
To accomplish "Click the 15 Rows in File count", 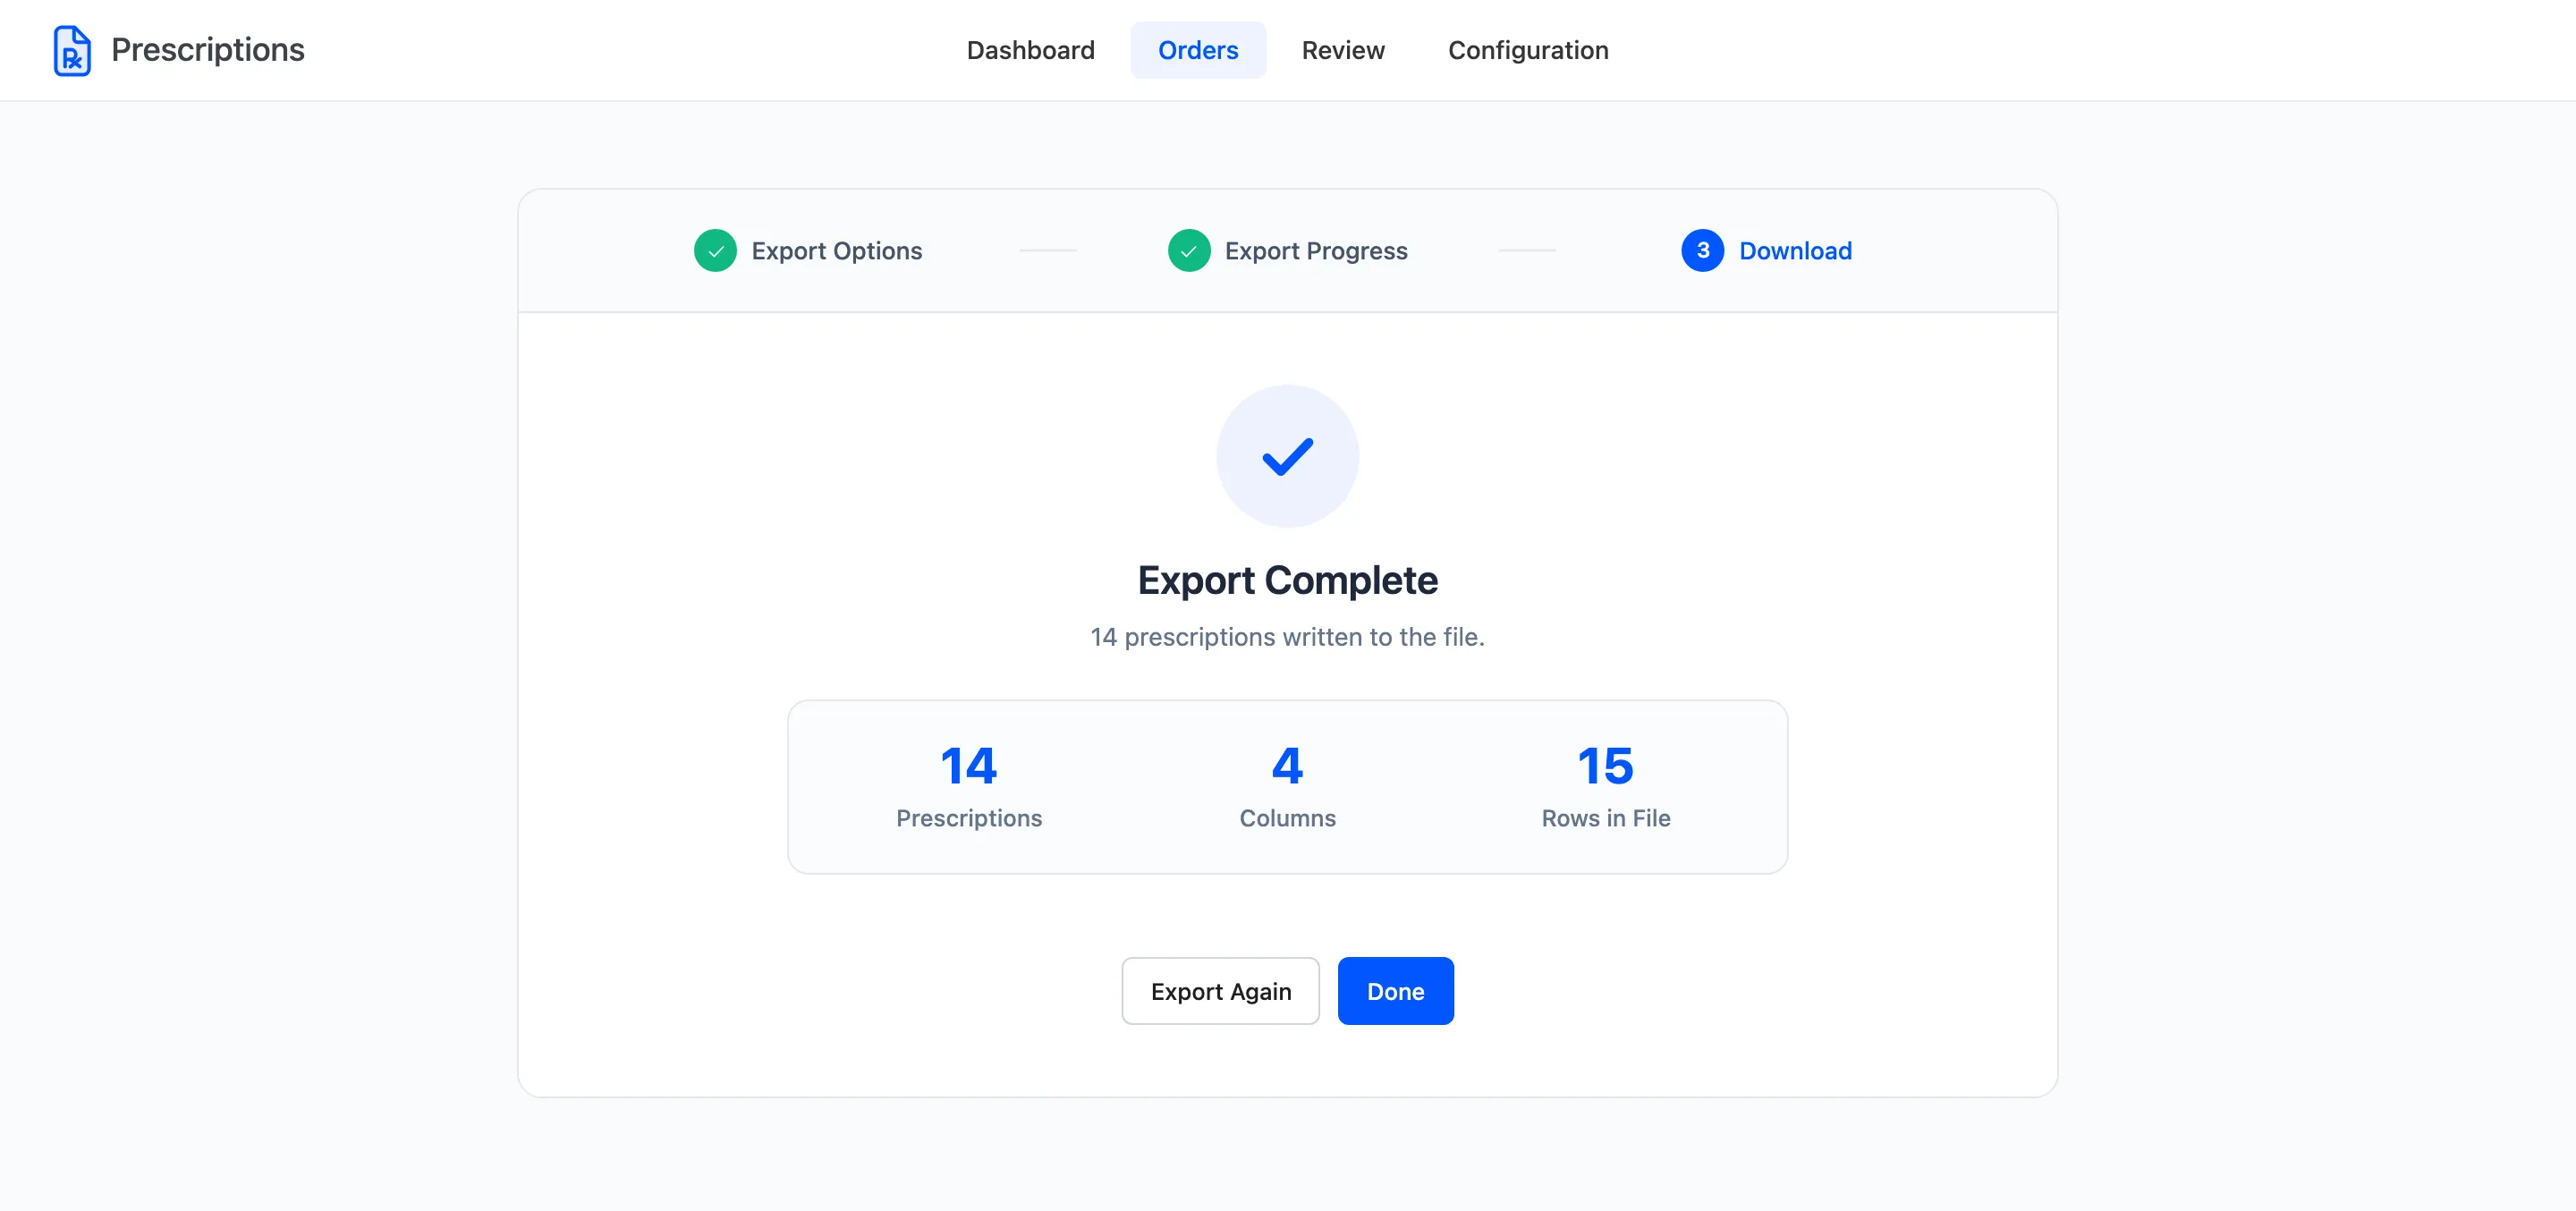I will (x=1605, y=766).
